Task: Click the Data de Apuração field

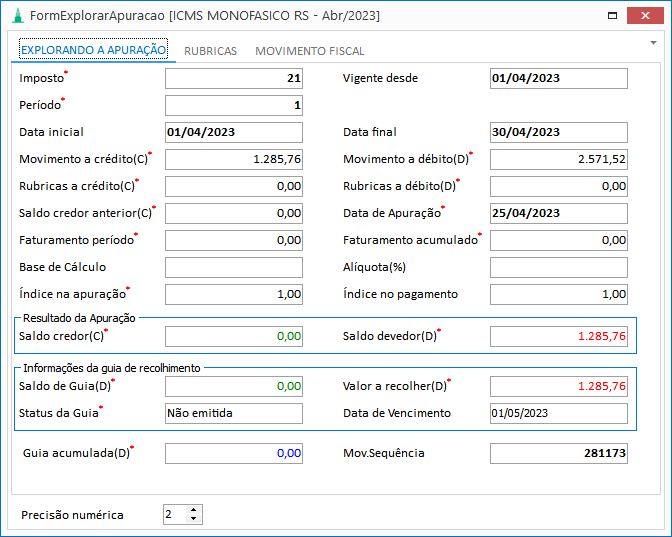Action: click(558, 213)
